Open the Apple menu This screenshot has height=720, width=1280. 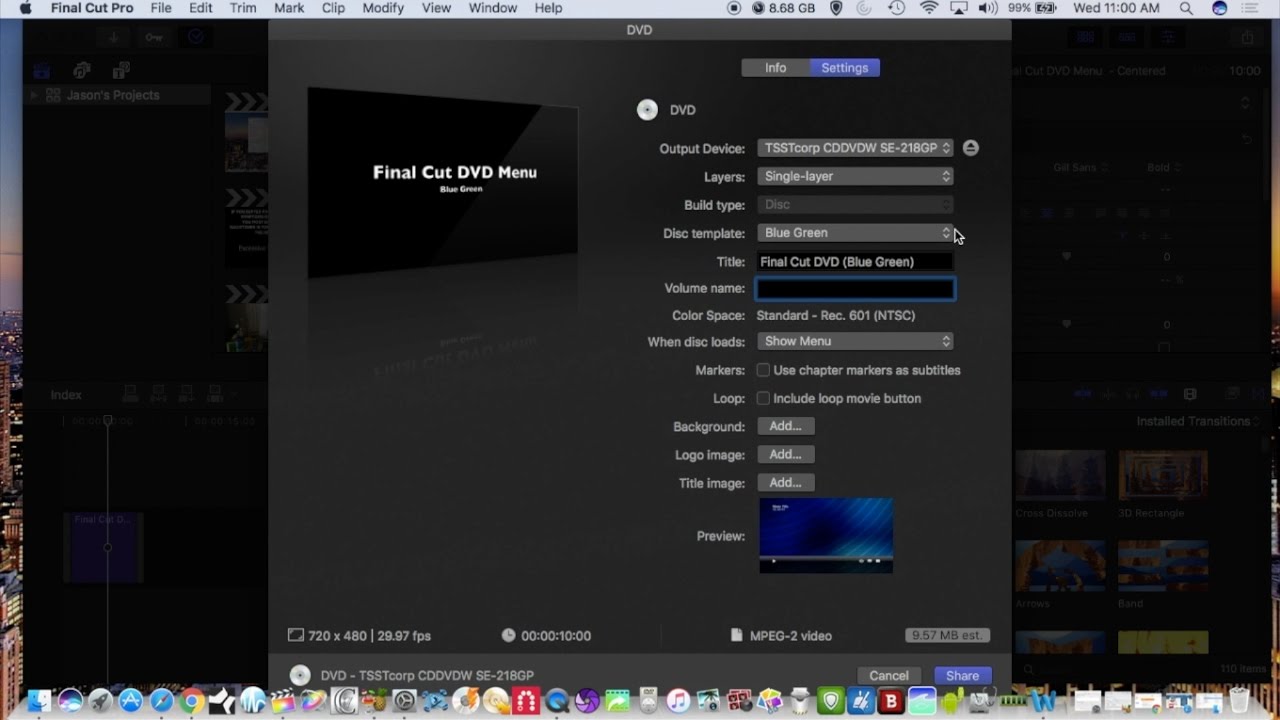(25, 8)
